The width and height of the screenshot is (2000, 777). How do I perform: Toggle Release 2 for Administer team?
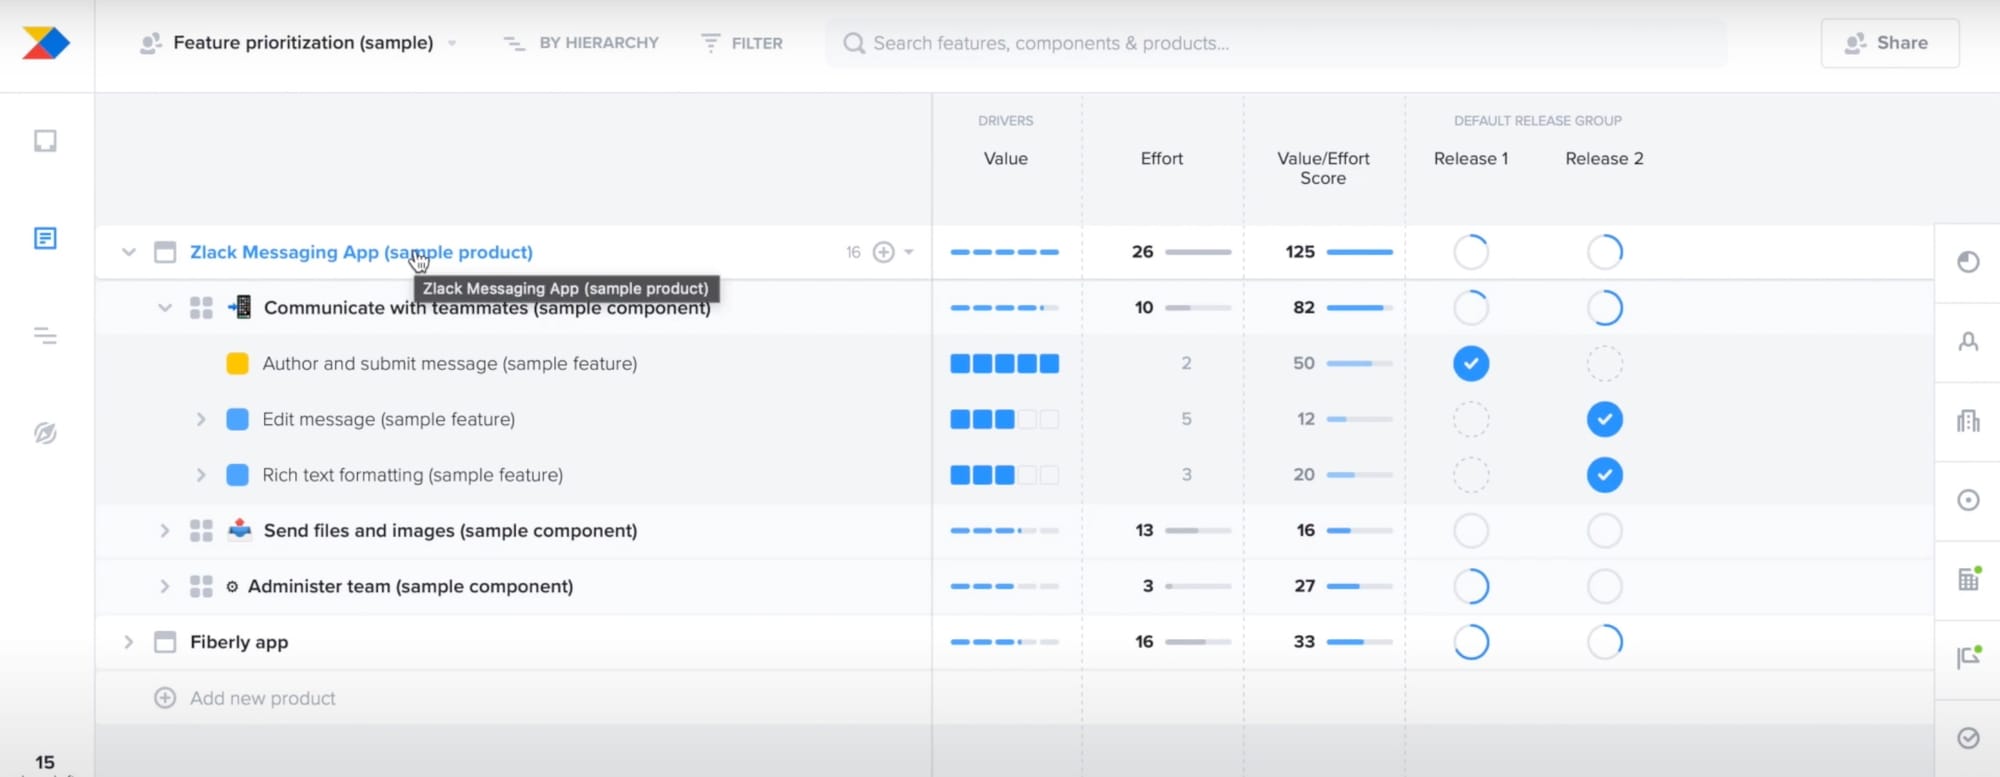click(1605, 586)
